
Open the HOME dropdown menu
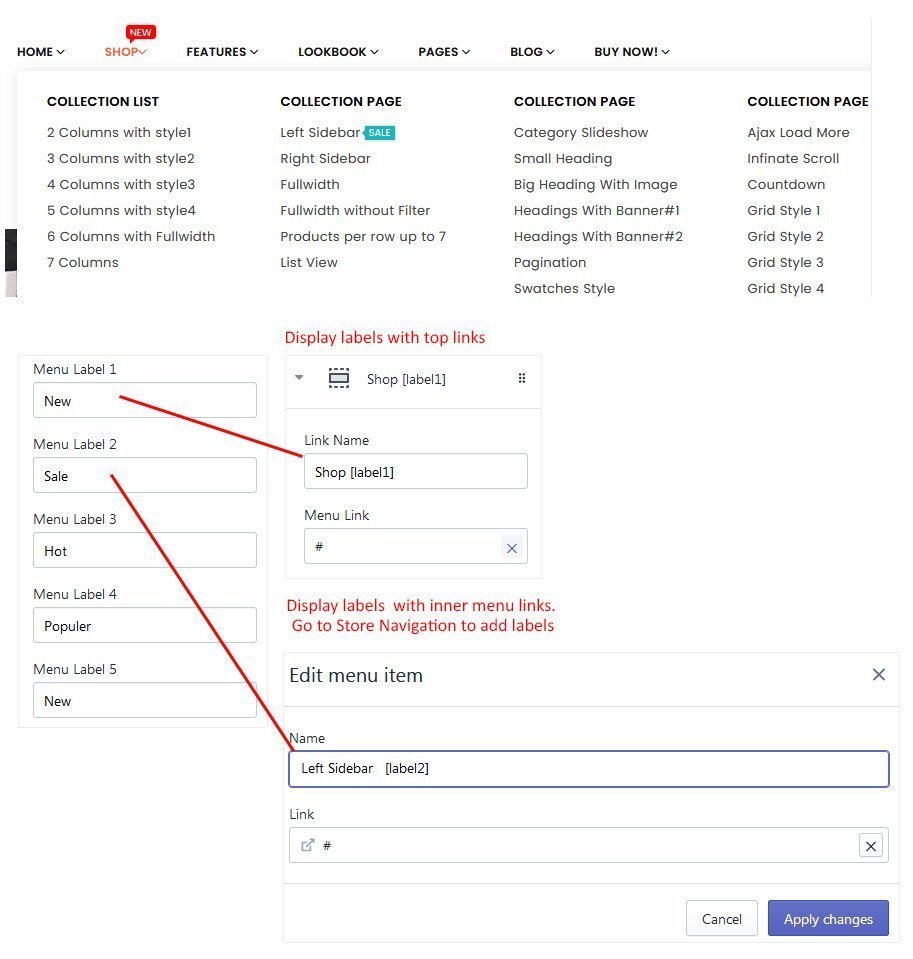click(x=40, y=52)
